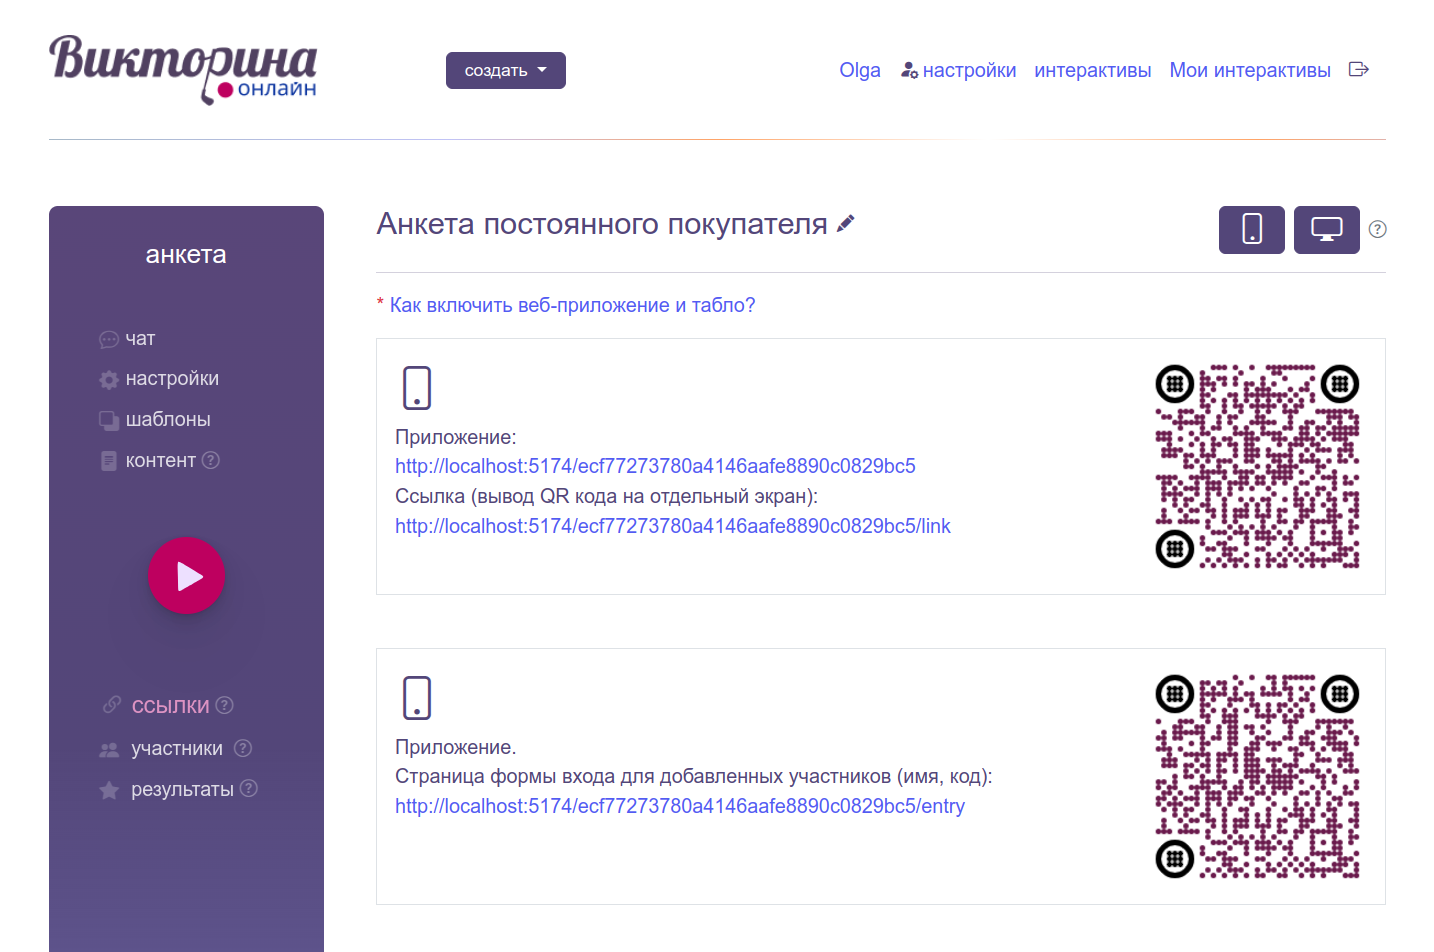
Task: Switch to mobile preview button
Action: [1252, 230]
